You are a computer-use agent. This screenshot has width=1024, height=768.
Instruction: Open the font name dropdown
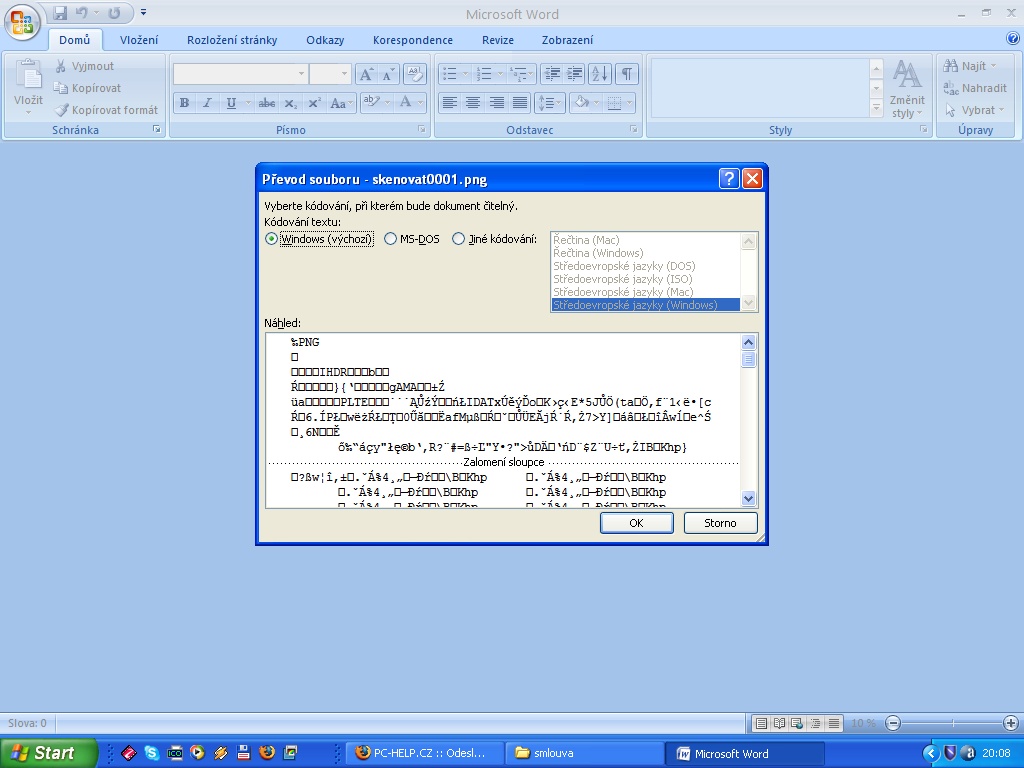[301, 74]
